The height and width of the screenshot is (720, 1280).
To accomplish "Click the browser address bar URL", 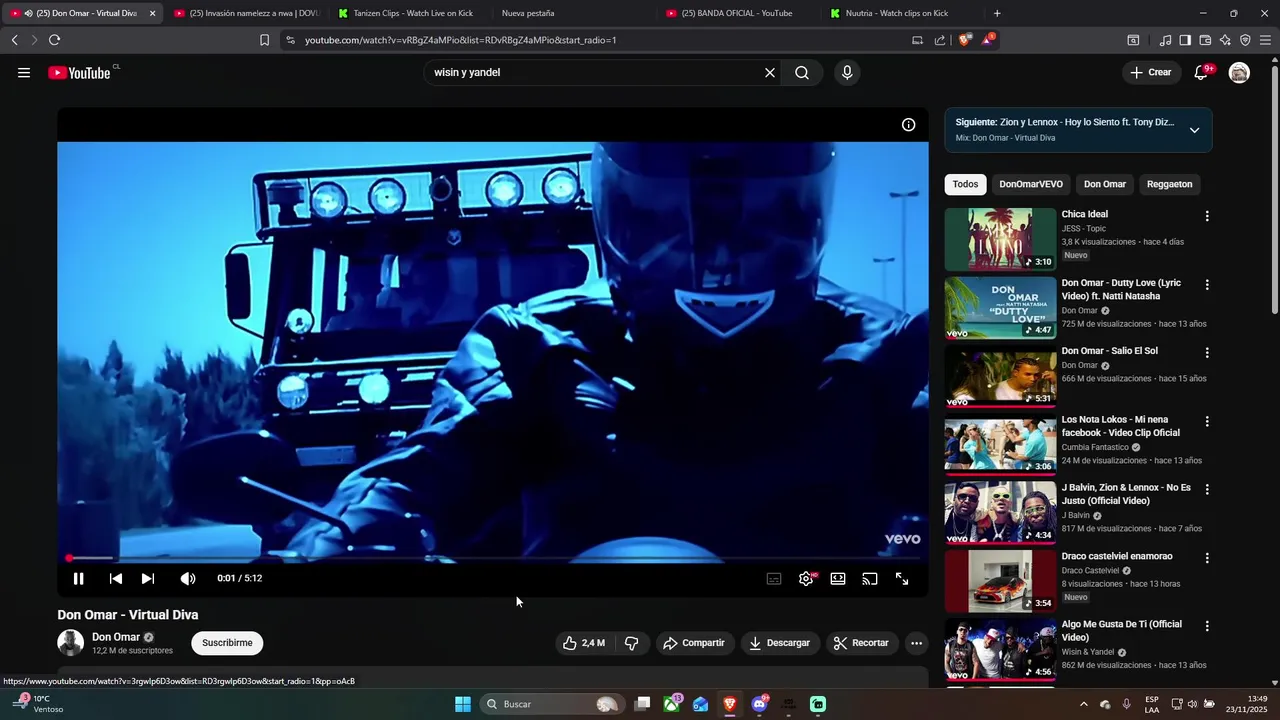I will click(x=460, y=40).
